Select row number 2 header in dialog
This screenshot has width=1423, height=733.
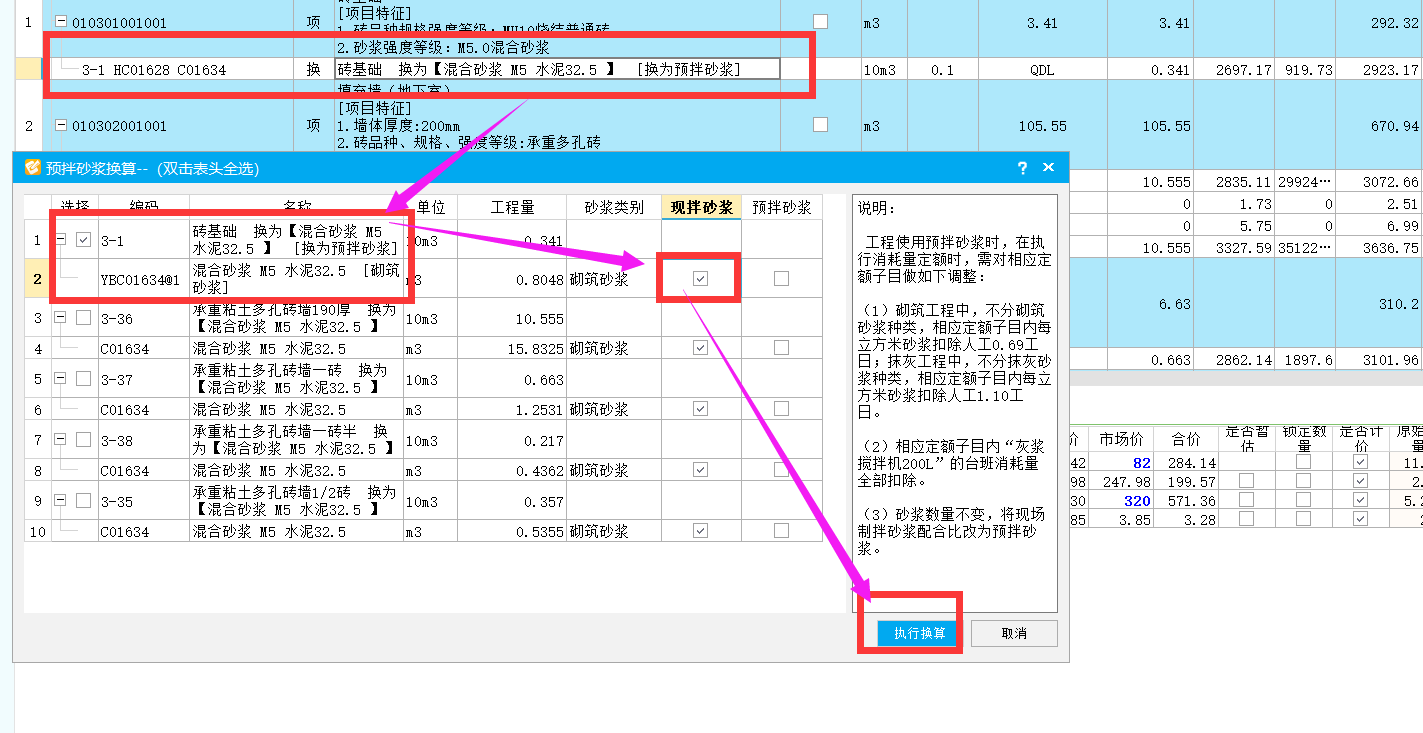click(x=37, y=279)
